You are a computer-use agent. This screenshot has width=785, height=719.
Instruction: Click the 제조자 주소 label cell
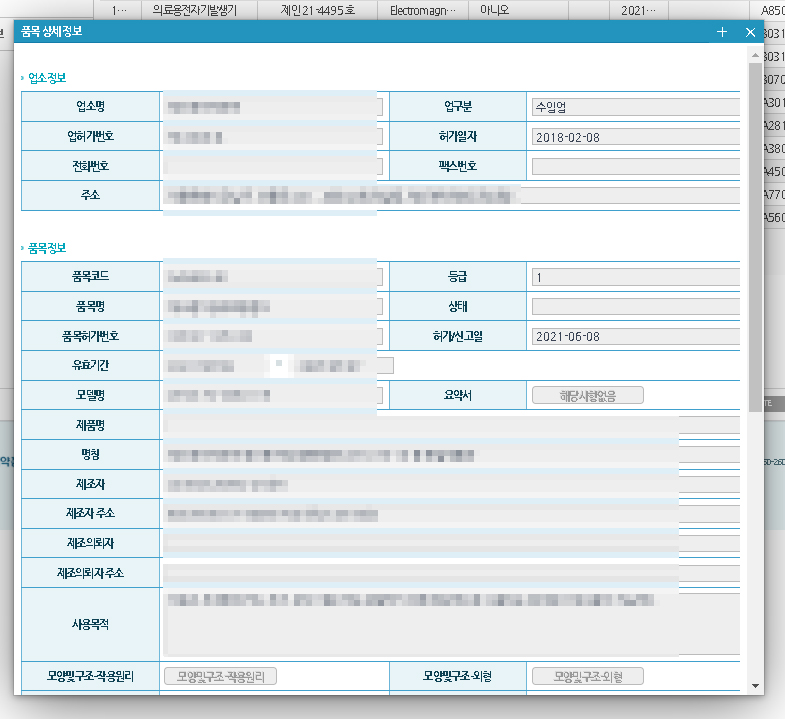[91, 514]
